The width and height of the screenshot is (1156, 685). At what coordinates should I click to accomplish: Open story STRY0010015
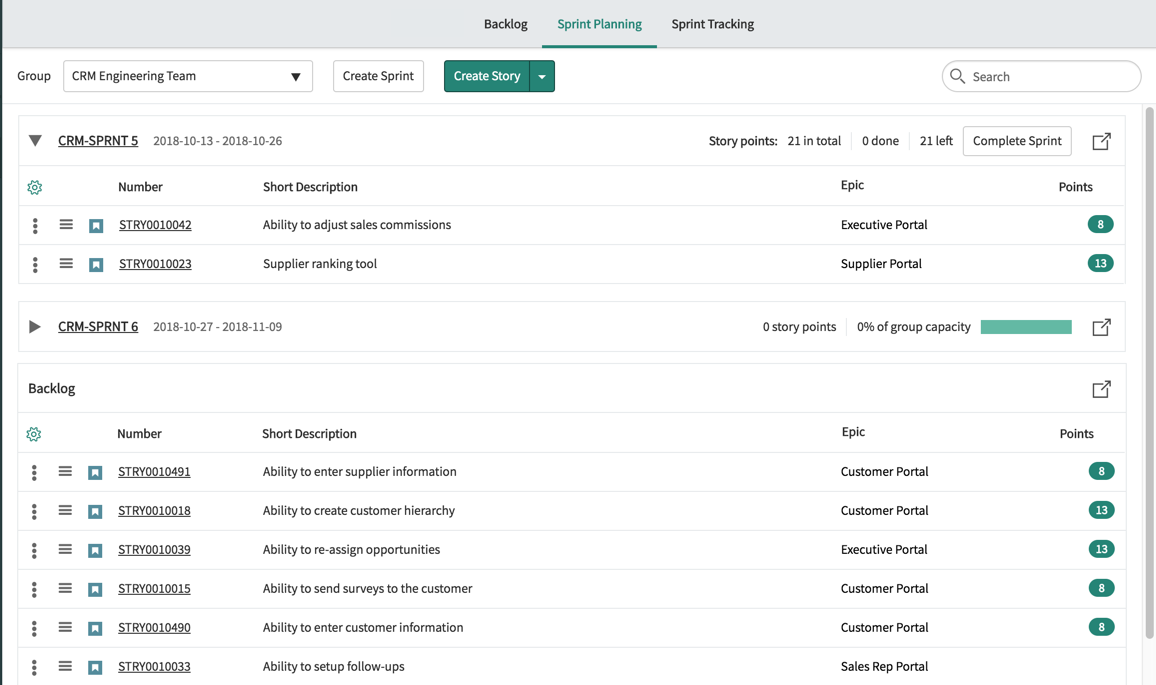coord(154,589)
